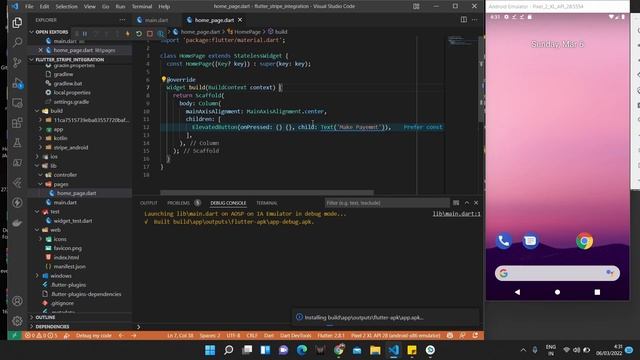Open the Messages app in the emulator
The height and width of the screenshot is (360, 640).
(x=530, y=241)
